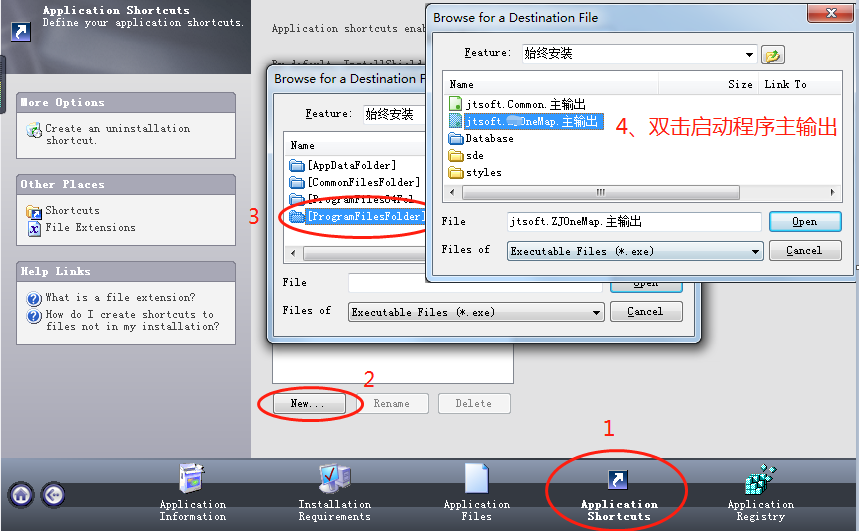Open 'Create an uninstallation shortcut' link
This screenshot has height=531, width=859.
[117, 134]
